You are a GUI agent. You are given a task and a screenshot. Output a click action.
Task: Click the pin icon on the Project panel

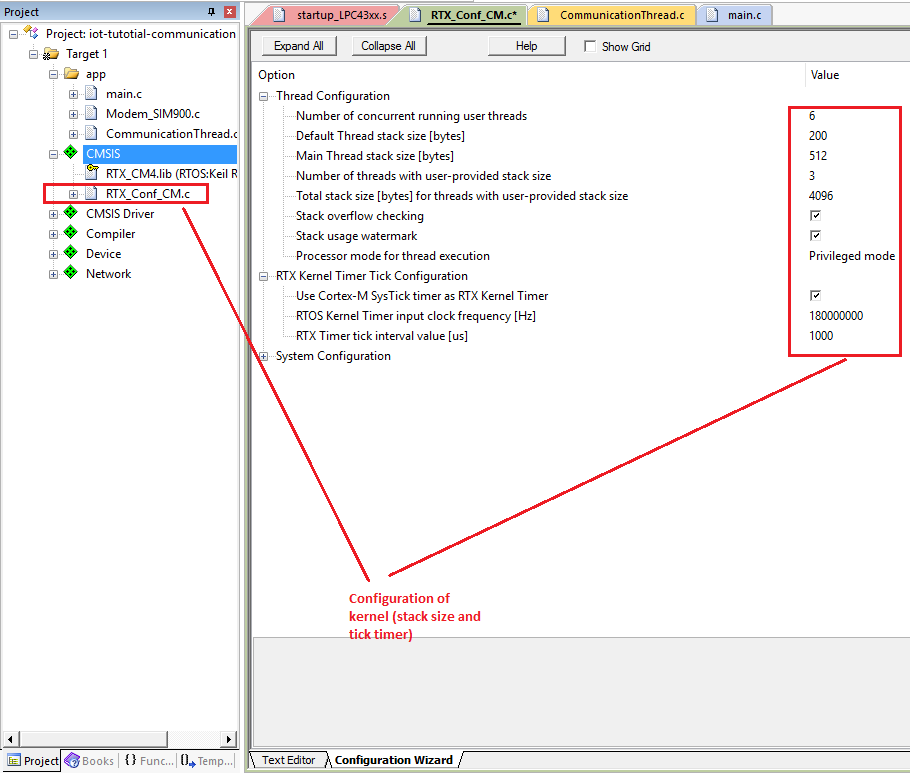[x=211, y=12]
